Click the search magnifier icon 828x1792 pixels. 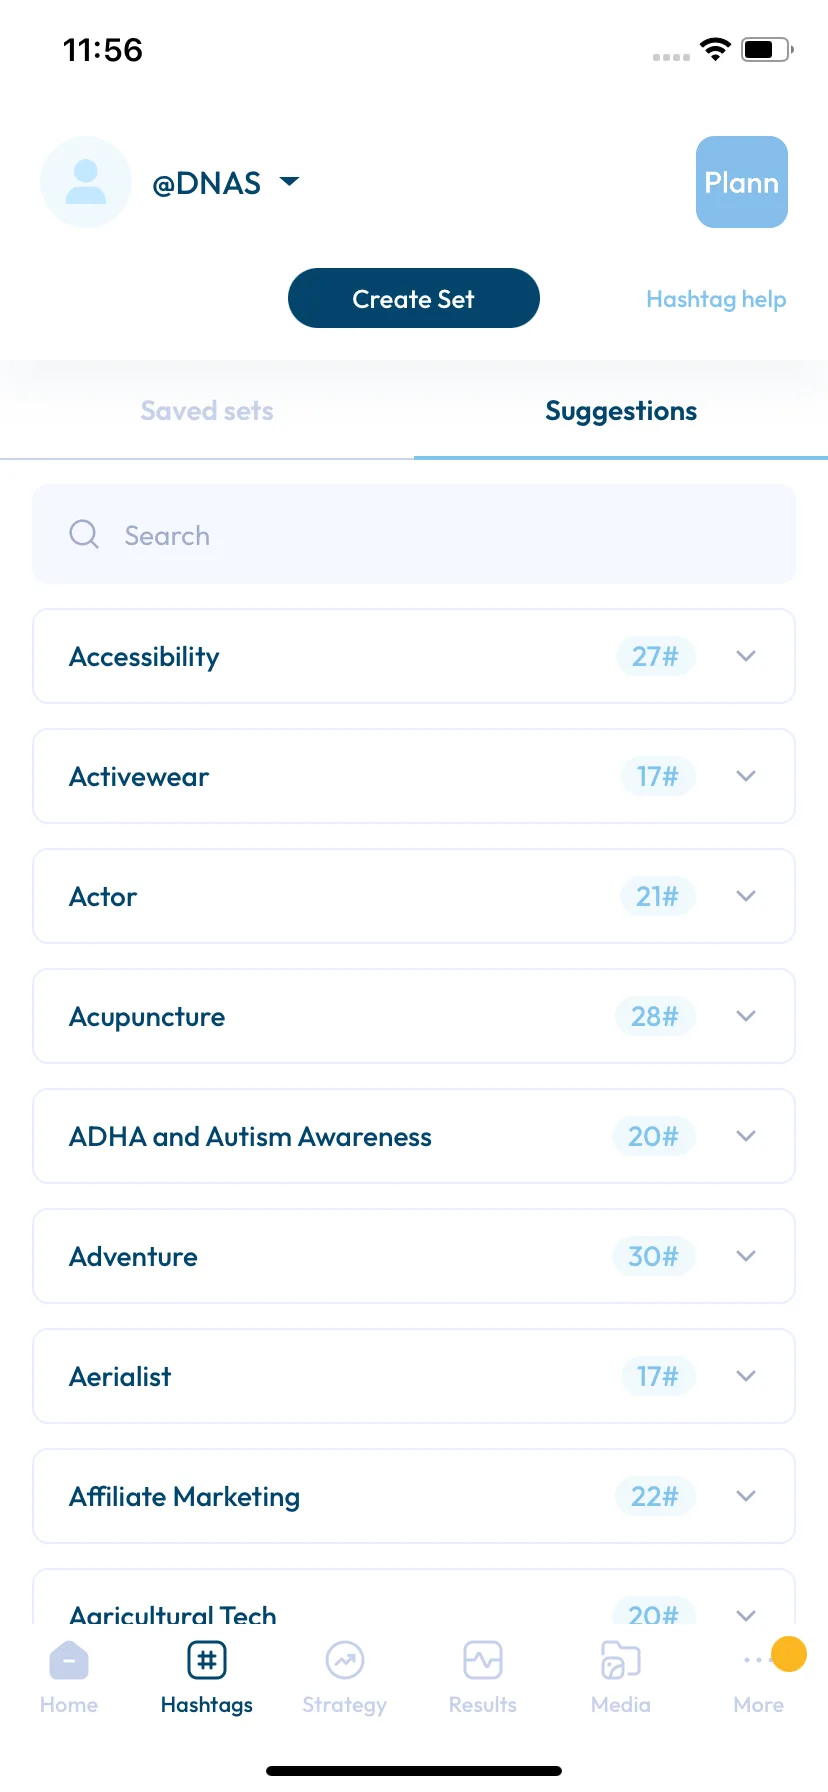(x=84, y=534)
